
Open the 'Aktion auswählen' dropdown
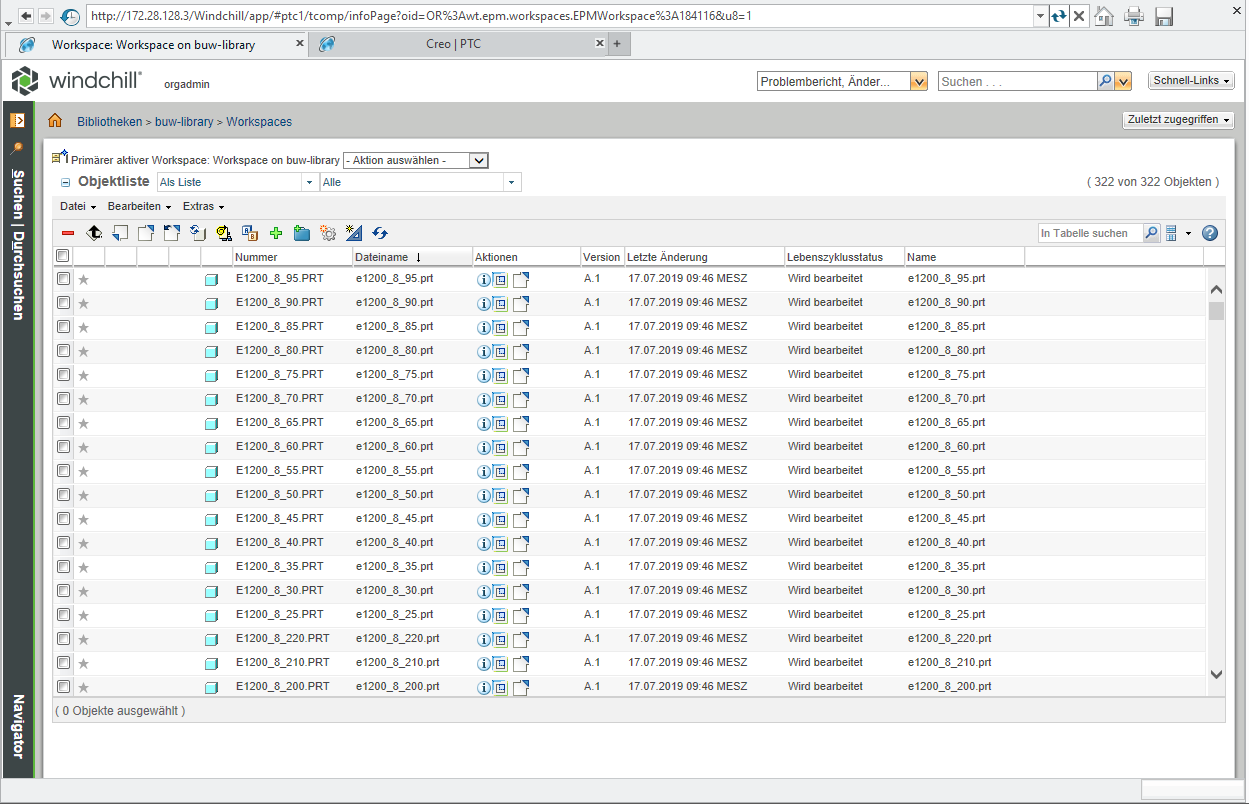(416, 160)
